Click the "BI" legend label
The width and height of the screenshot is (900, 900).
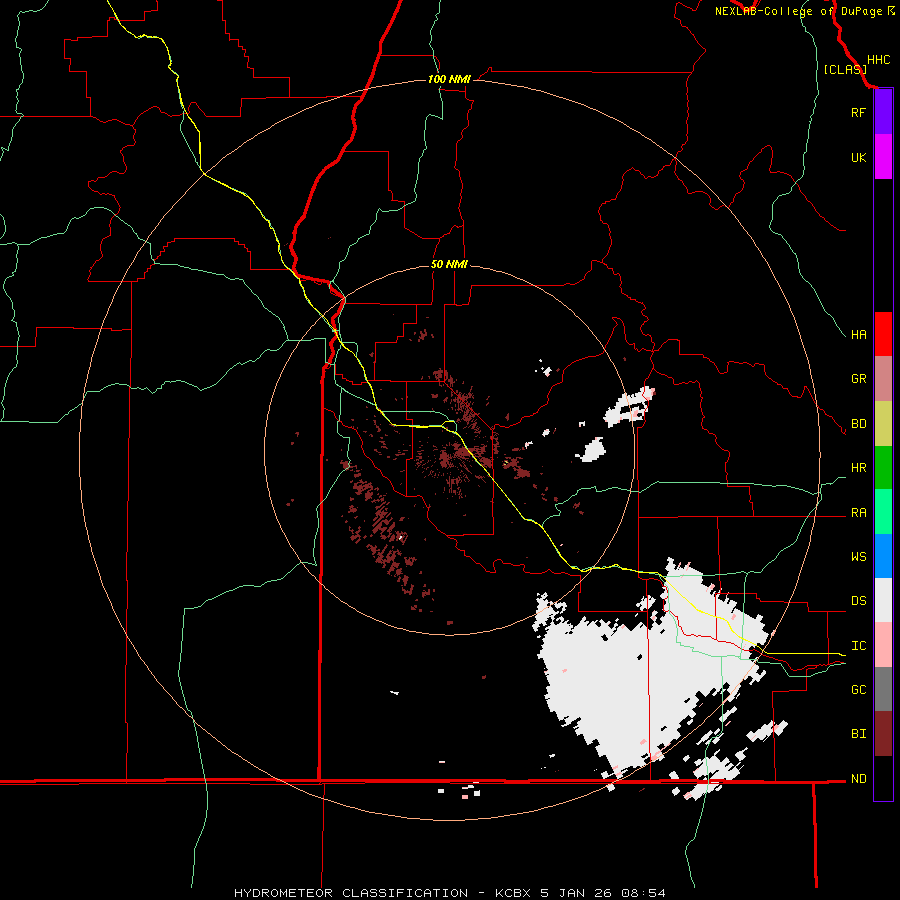tap(858, 734)
